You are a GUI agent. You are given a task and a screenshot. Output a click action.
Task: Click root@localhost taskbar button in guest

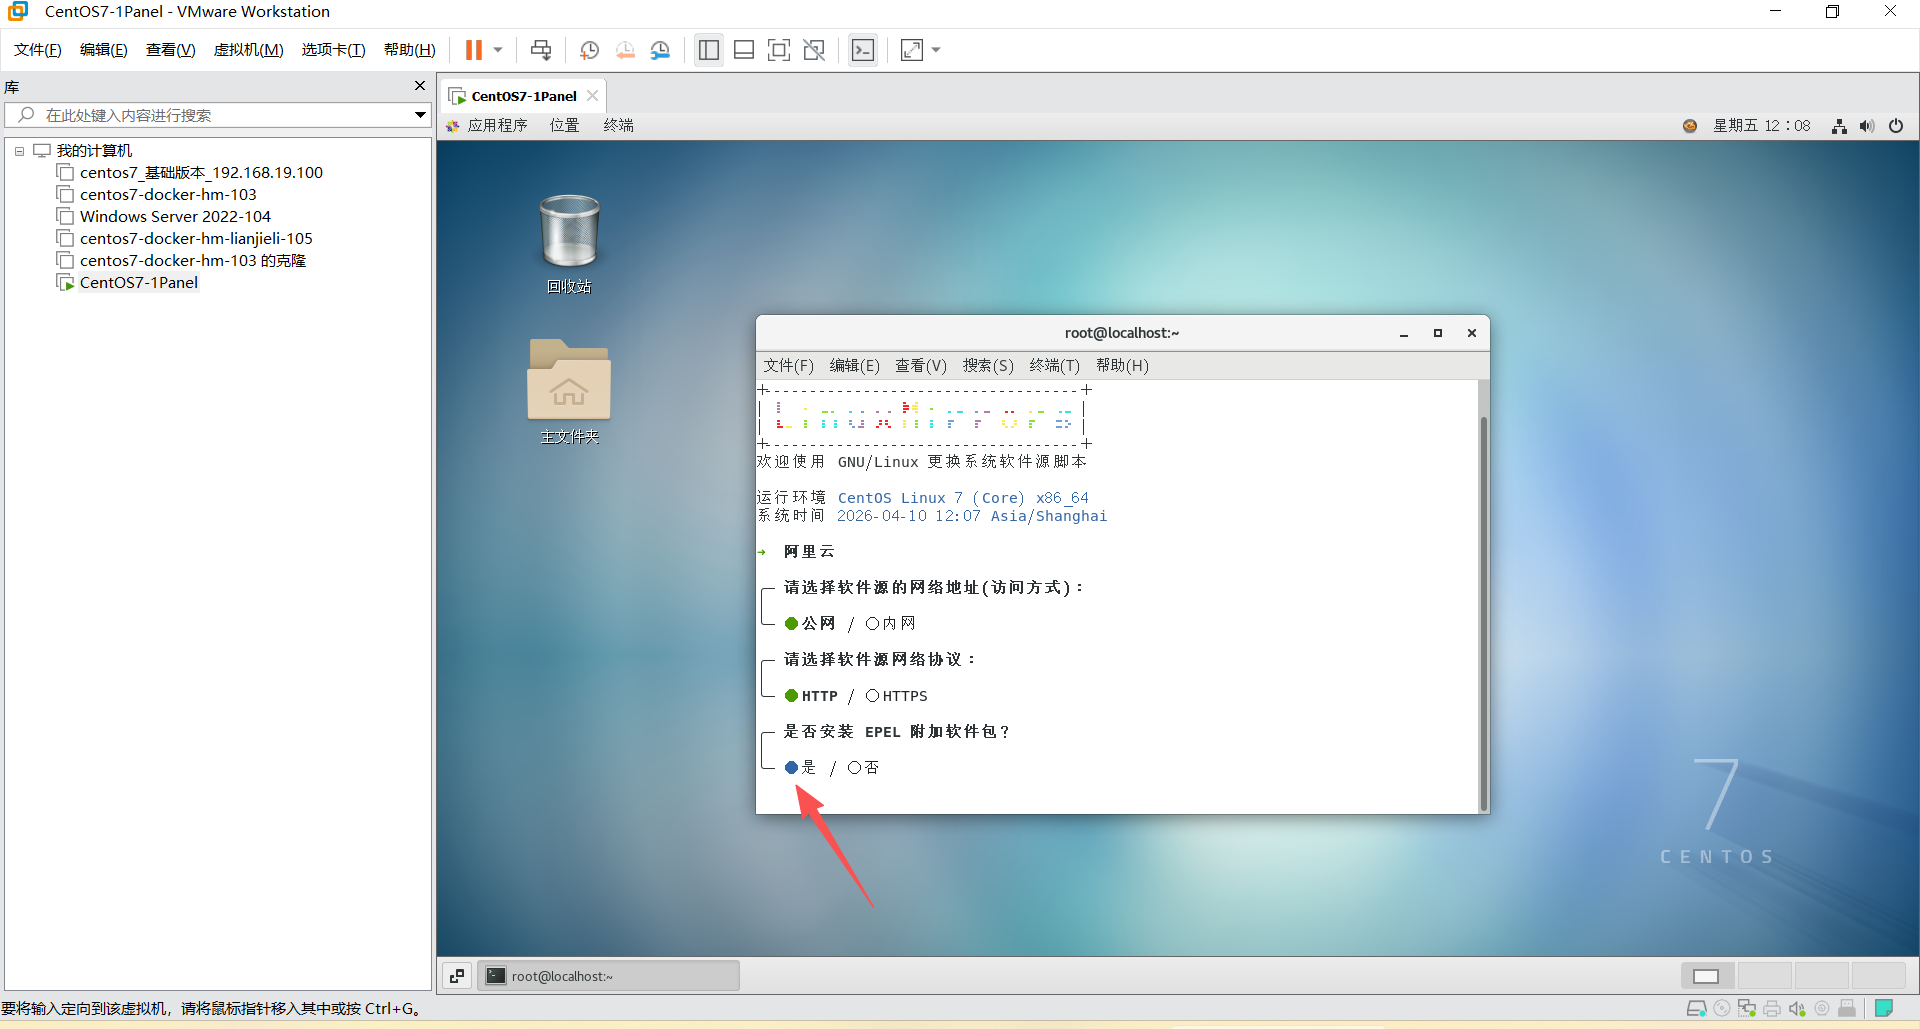609,976
